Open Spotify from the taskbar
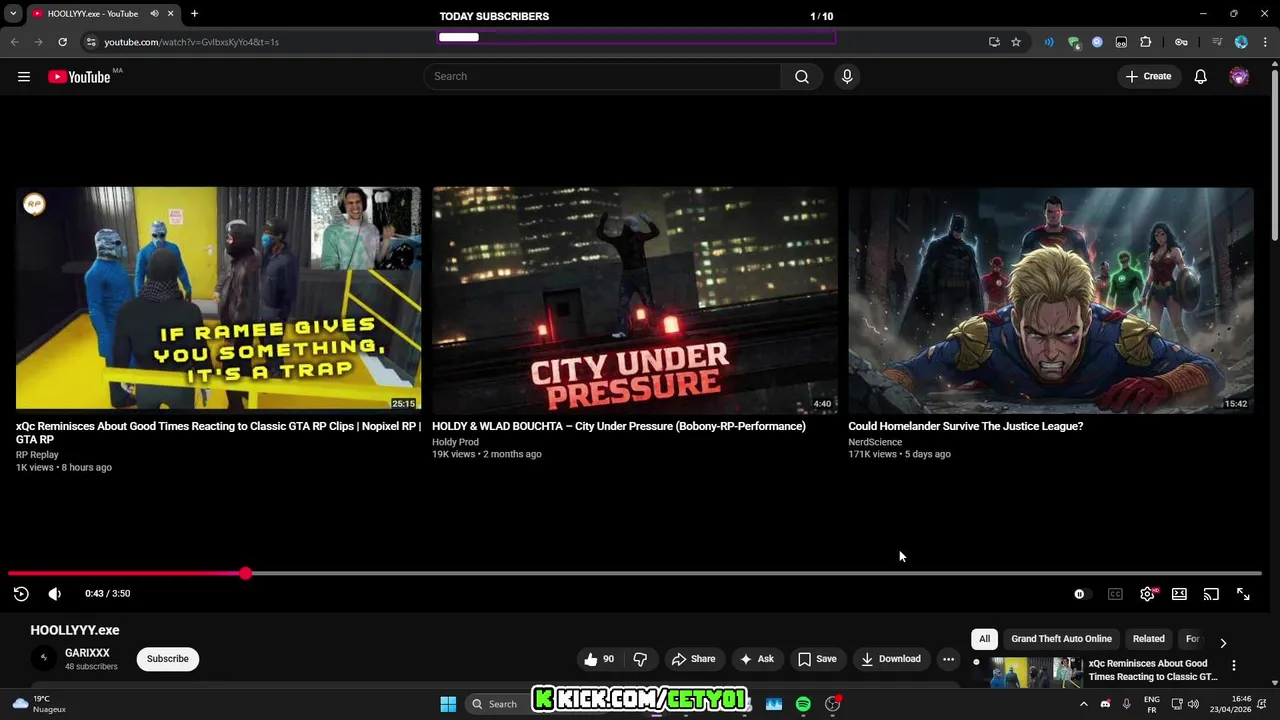 pos(803,704)
